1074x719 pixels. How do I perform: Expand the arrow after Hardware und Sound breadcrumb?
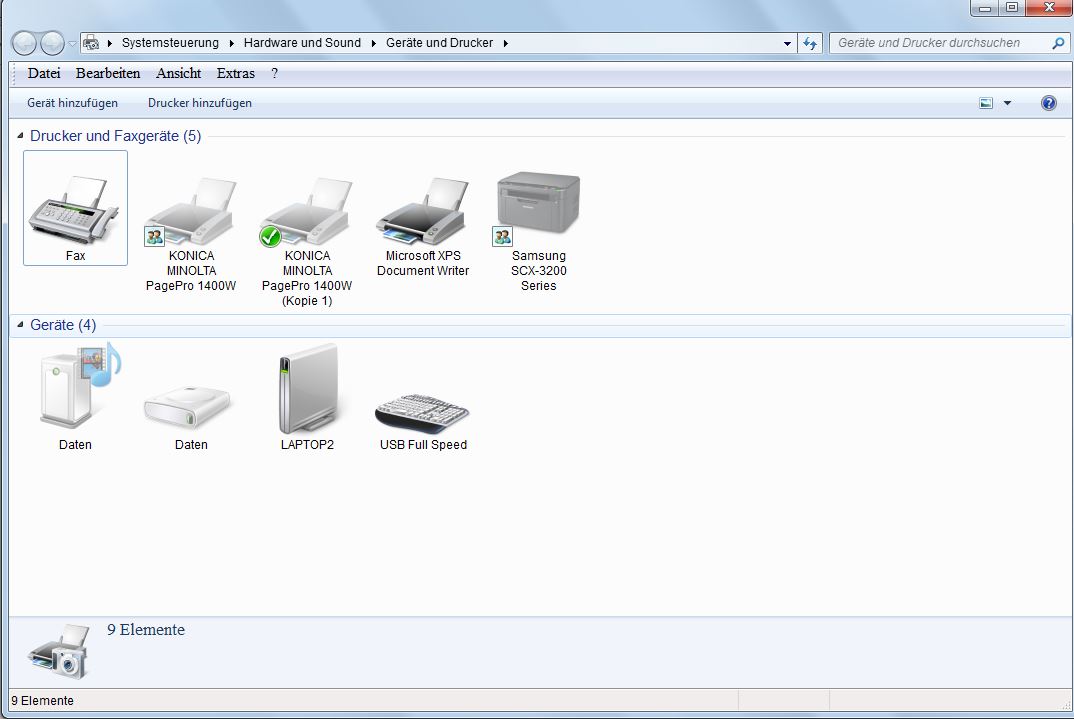[x=373, y=43]
